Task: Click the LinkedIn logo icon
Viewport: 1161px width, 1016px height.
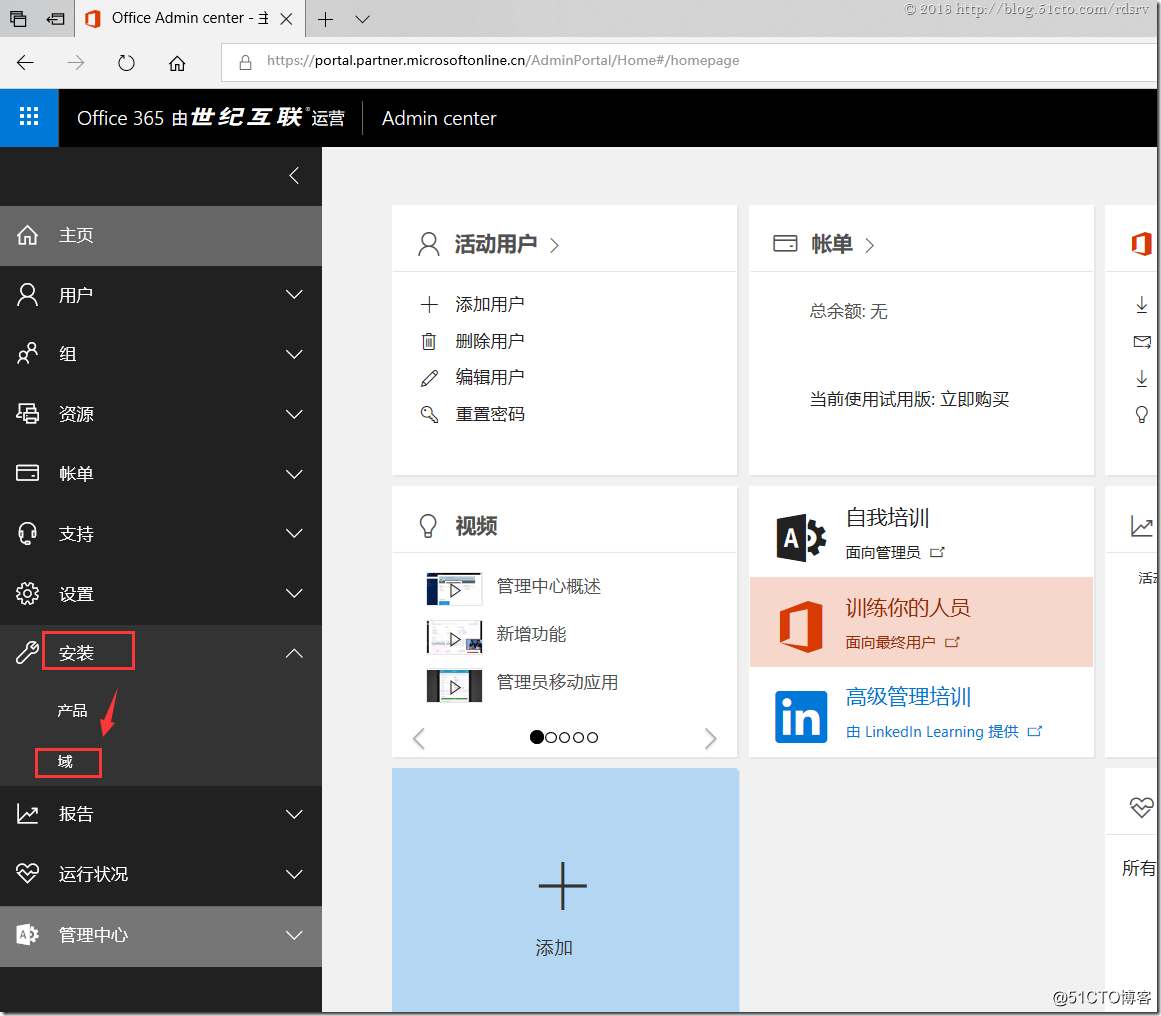Action: (x=800, y=717)
